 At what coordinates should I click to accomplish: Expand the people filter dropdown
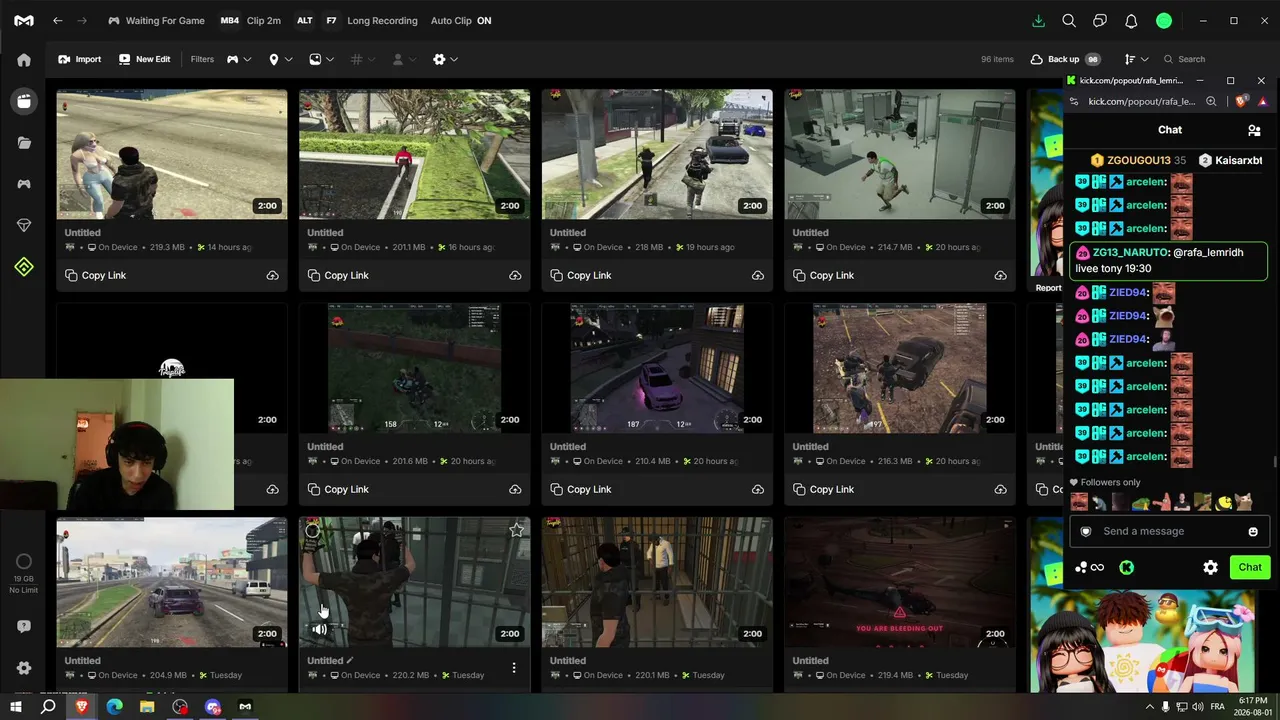[x=404, y=59]
